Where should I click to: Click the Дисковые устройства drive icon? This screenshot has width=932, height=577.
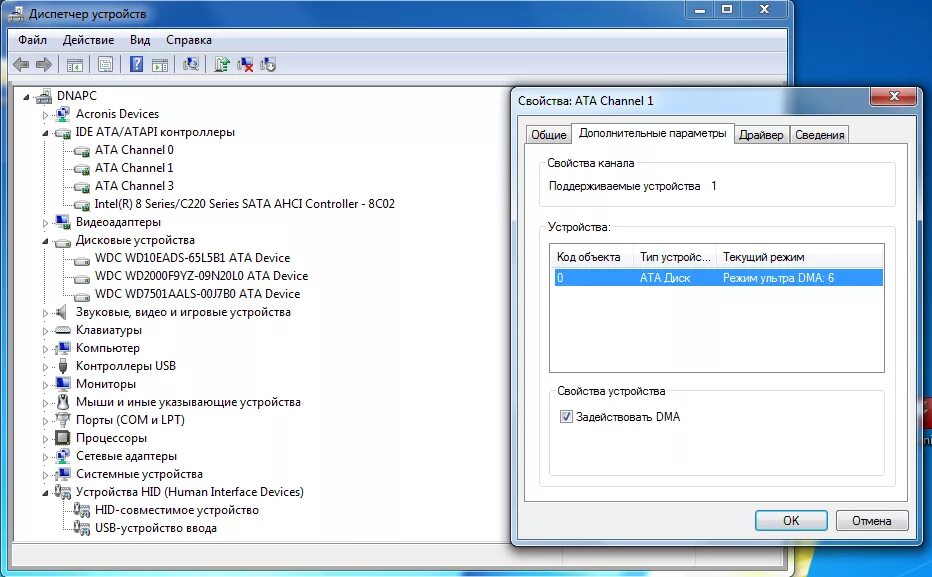coord(62,241)
